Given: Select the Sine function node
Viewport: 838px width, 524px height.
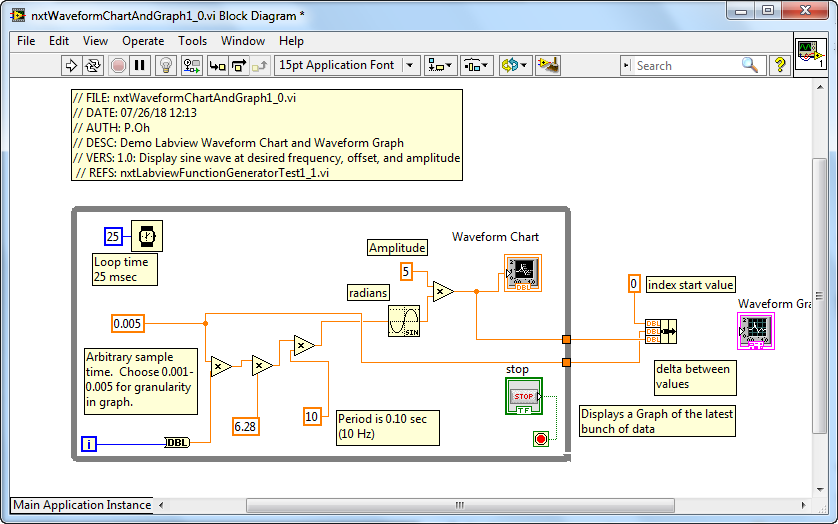Looking at the screenshot, I should (404, 321).
